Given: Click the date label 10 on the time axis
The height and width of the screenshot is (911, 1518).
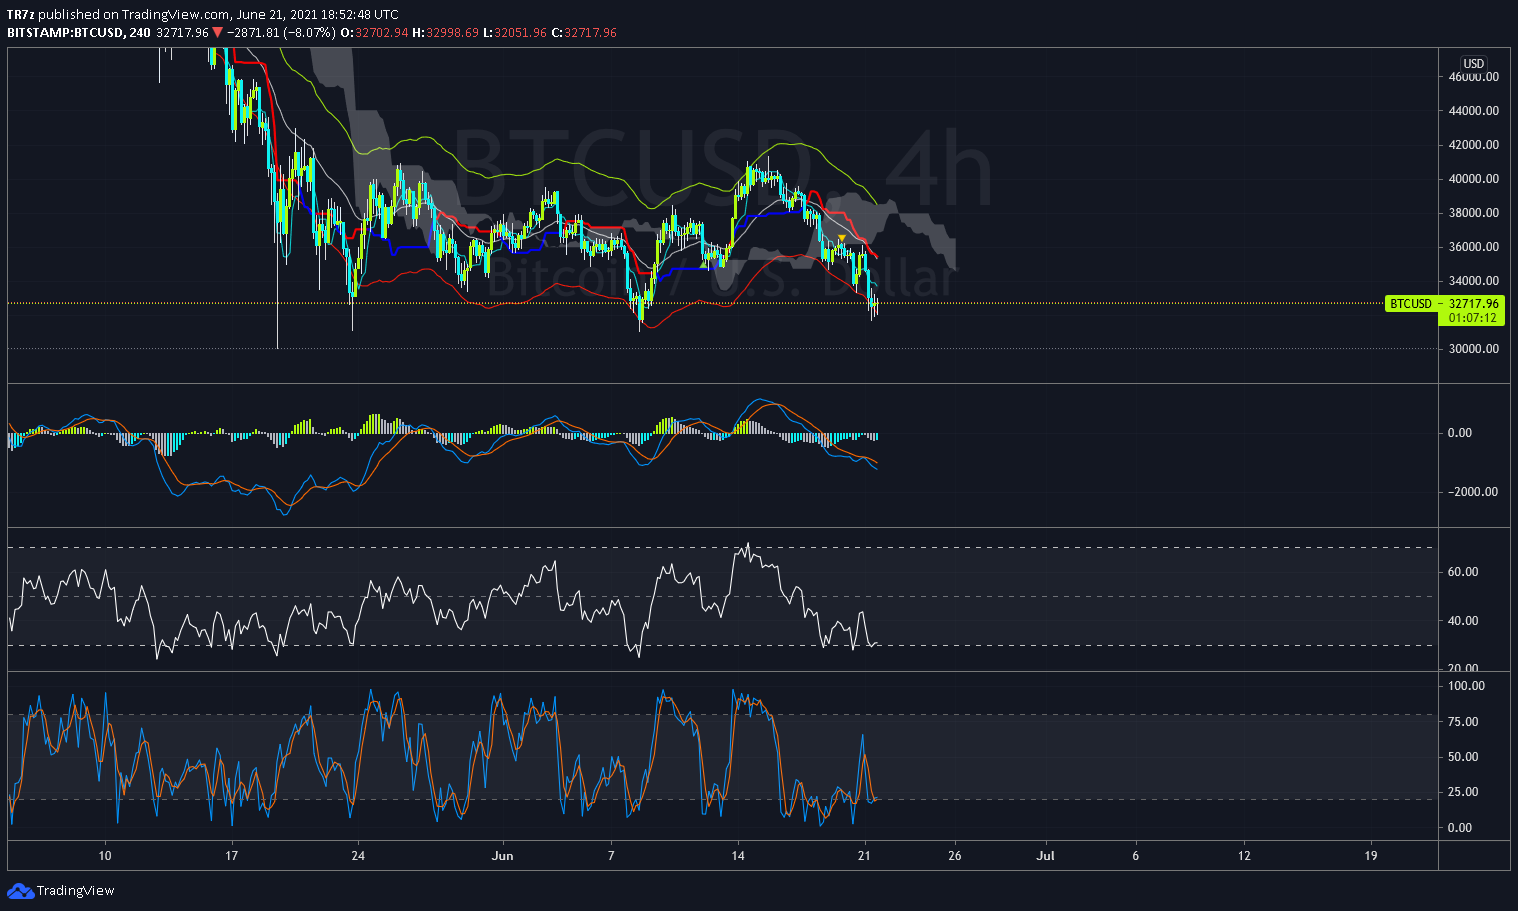Looking at the screenshot, I should click(105, 856).
